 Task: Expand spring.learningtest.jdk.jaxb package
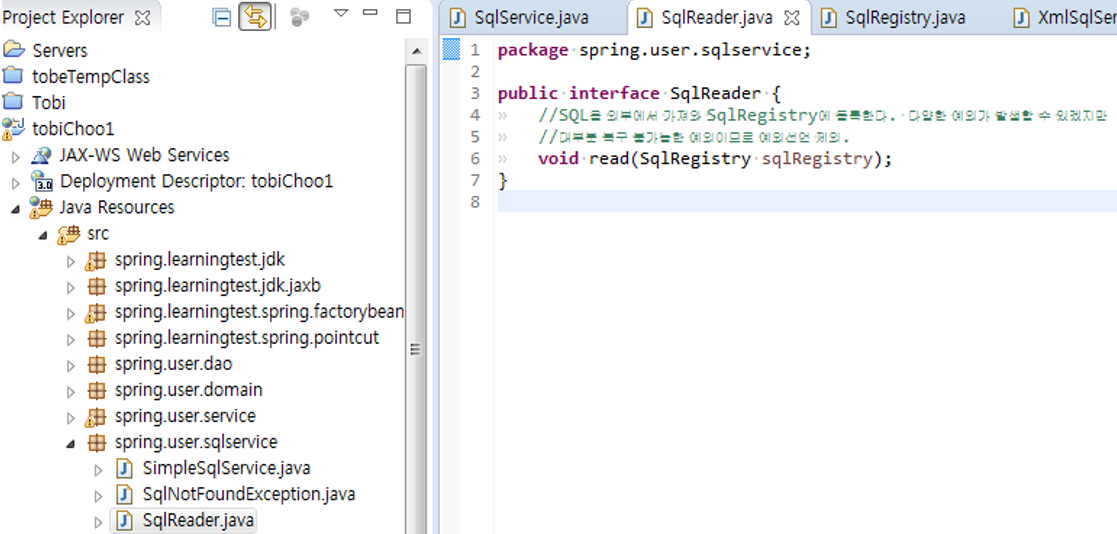71,287
